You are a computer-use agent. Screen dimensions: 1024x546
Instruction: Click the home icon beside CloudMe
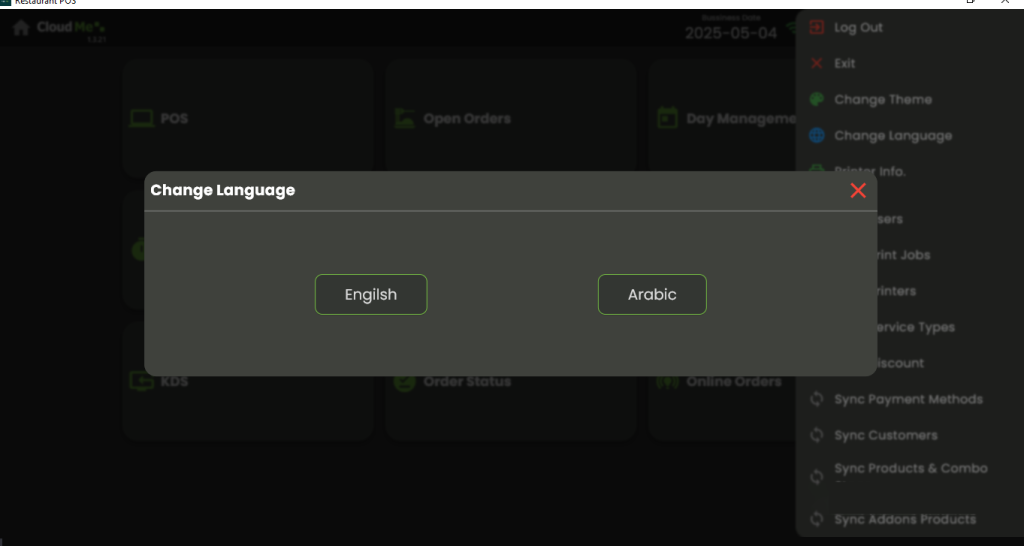(x=21, y=28)
